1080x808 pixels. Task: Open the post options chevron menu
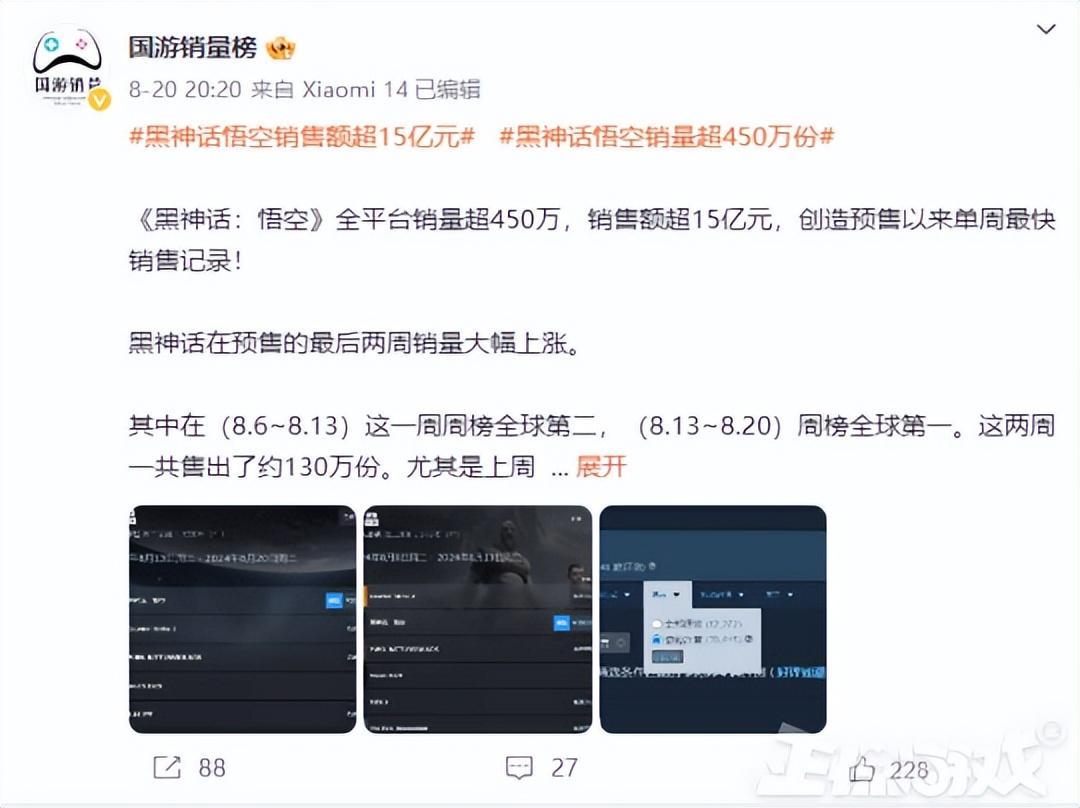(1046, 29)
